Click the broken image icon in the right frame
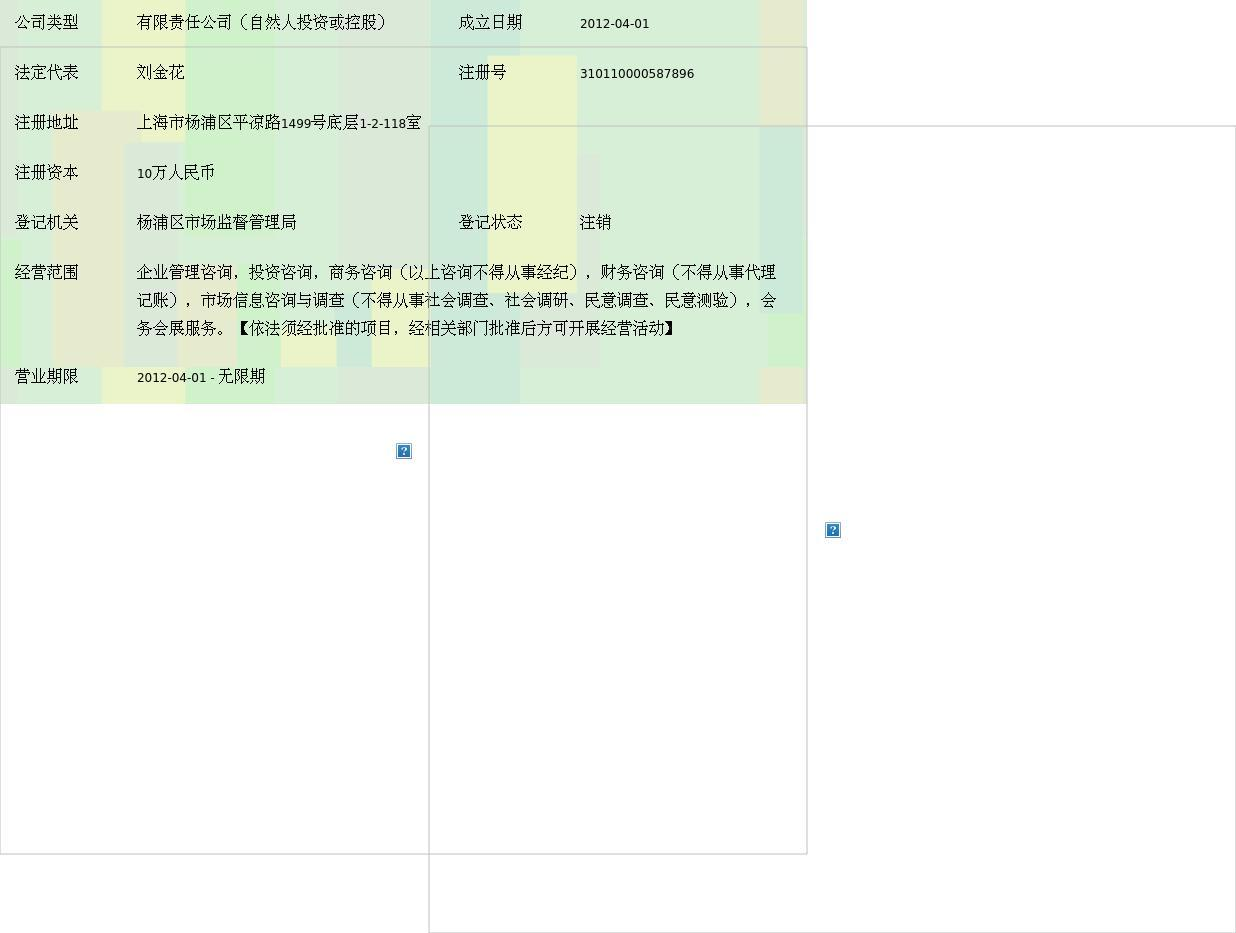This screenshot has width=1236, height=933. [833, 530]
